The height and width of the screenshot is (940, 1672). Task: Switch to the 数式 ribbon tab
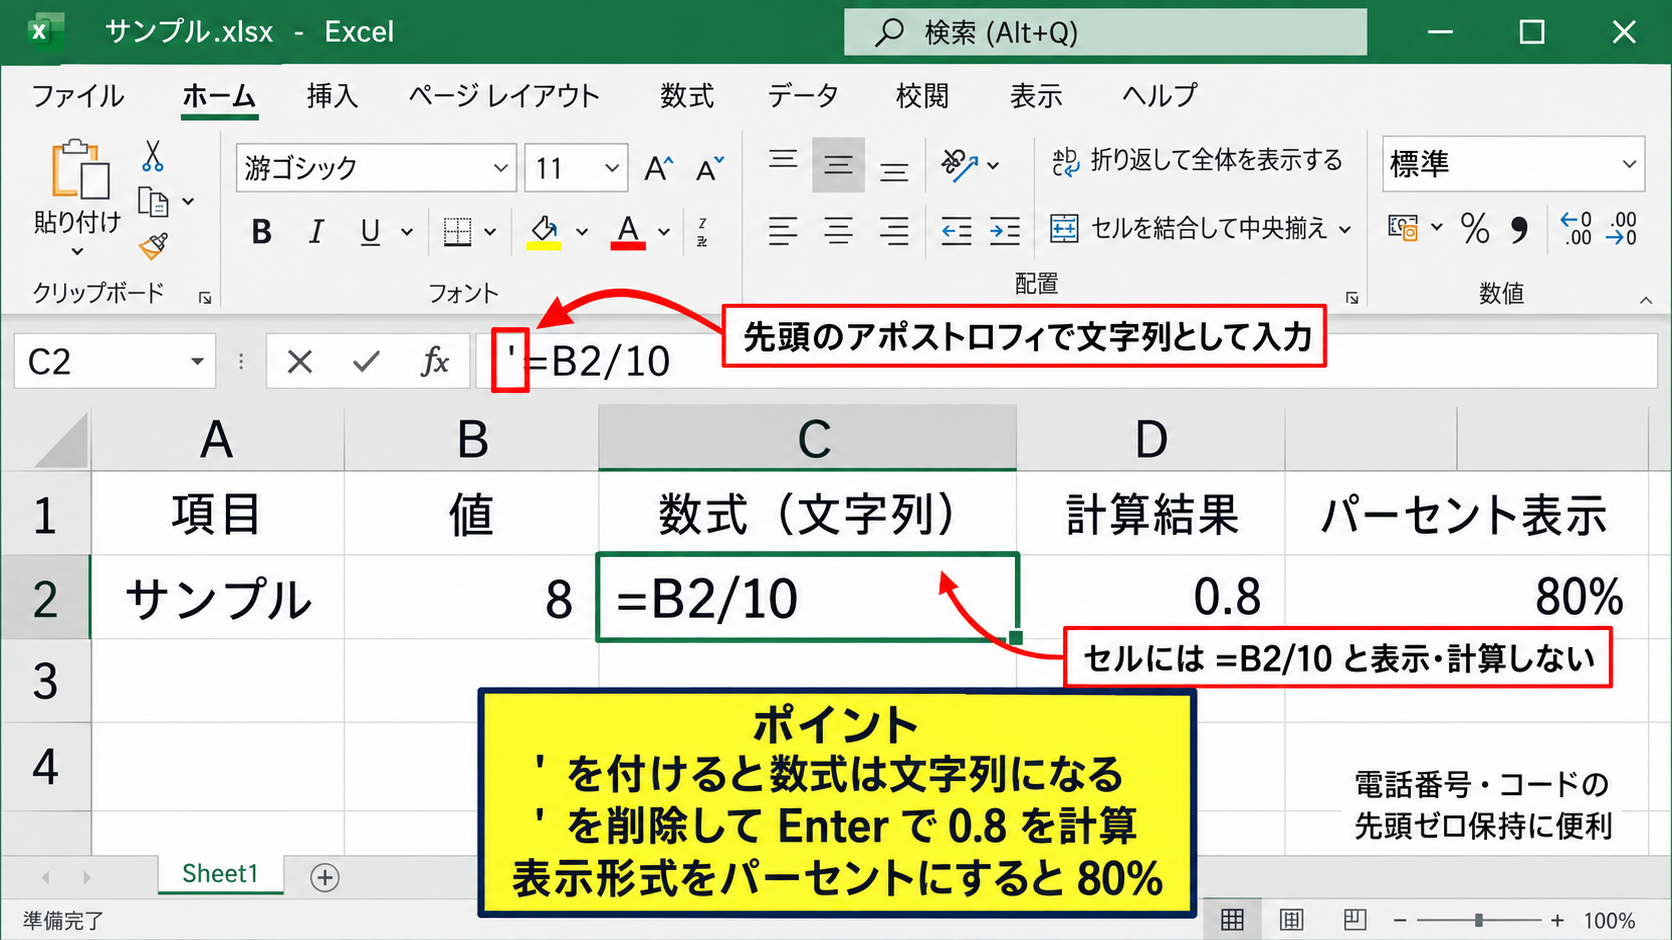coord(687,96)
